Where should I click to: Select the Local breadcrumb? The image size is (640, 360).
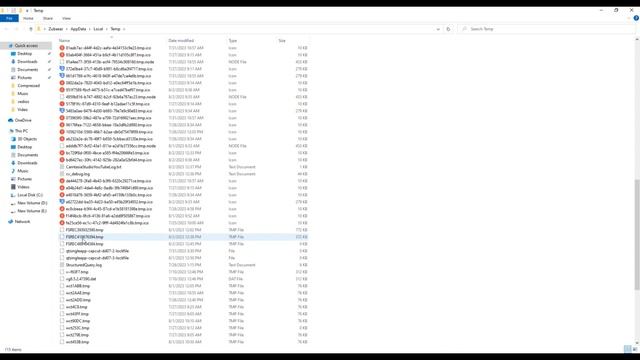(98, 29)
